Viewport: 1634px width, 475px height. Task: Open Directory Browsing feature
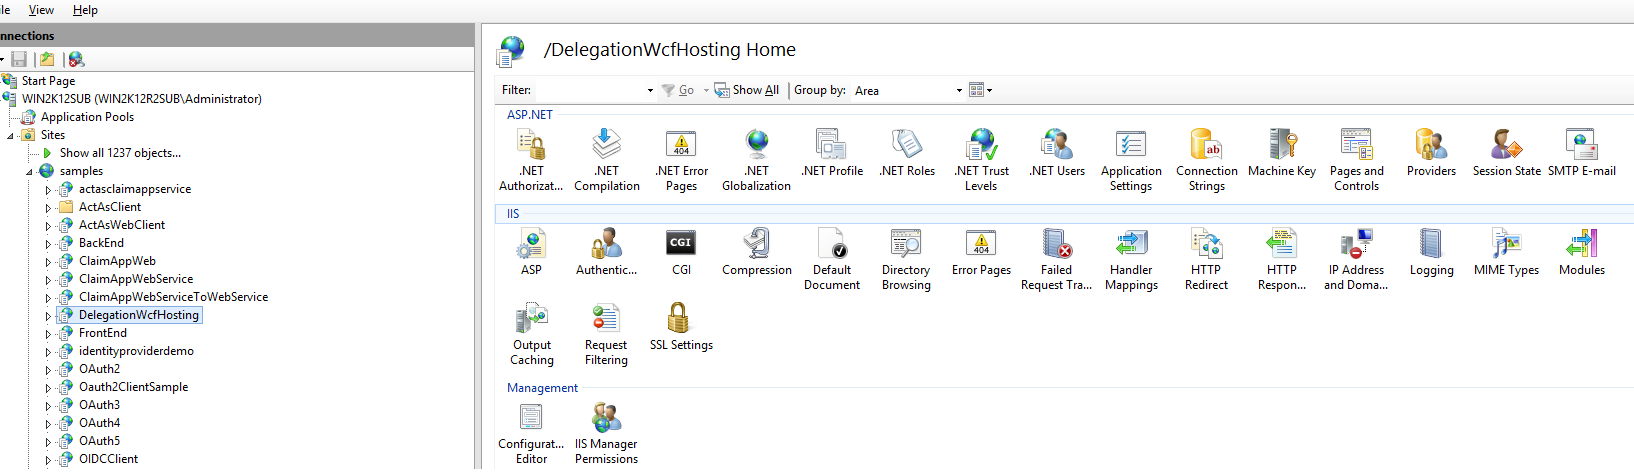point(907,258)
